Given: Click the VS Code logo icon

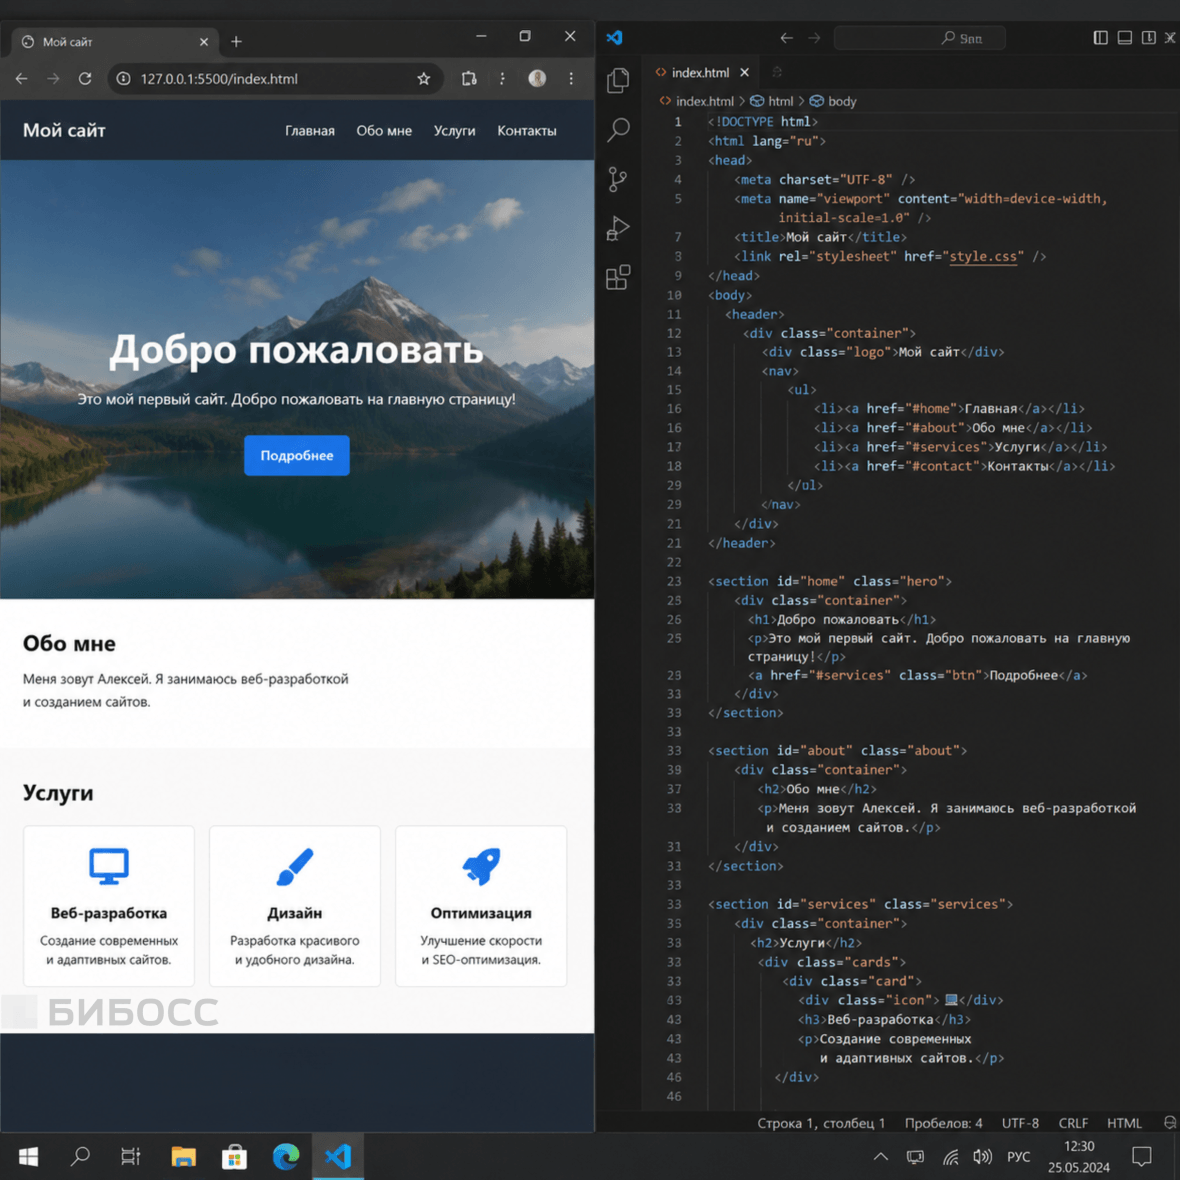Looking at the screenshot, I should [614, 37].
